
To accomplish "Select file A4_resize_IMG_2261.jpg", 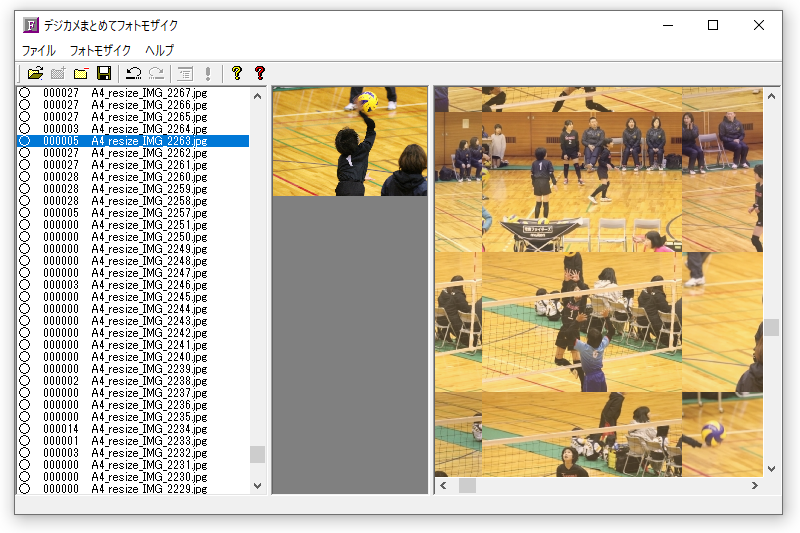I will [x=149, y=165].
